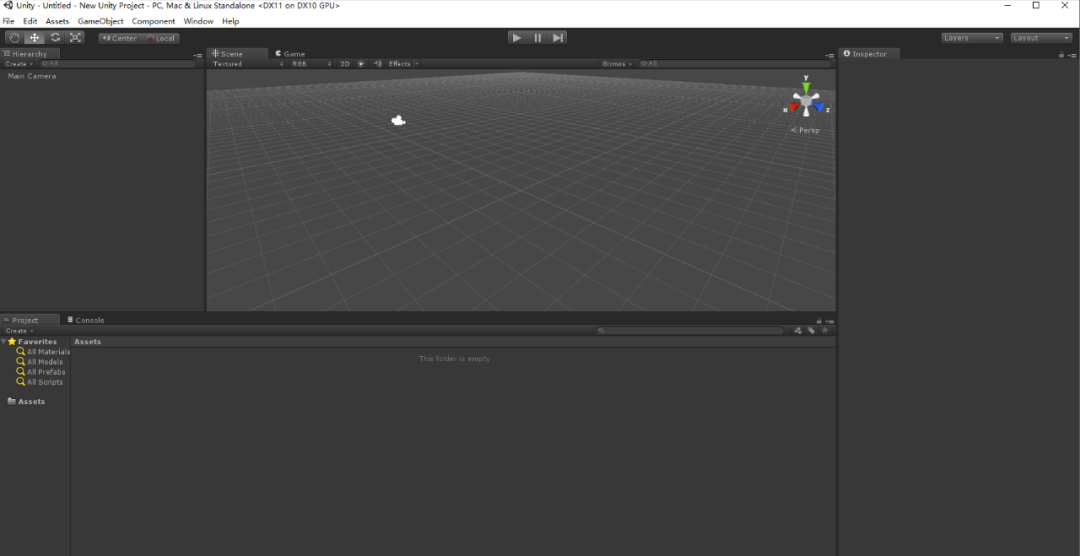Select the Scale tool
The height and width of the screenshot is (556, 1080).
(75, 38)
